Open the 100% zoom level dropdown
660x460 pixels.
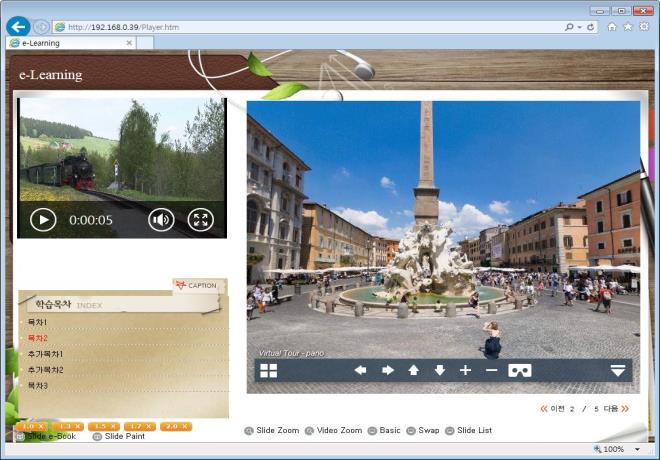(x=638, y=449)
